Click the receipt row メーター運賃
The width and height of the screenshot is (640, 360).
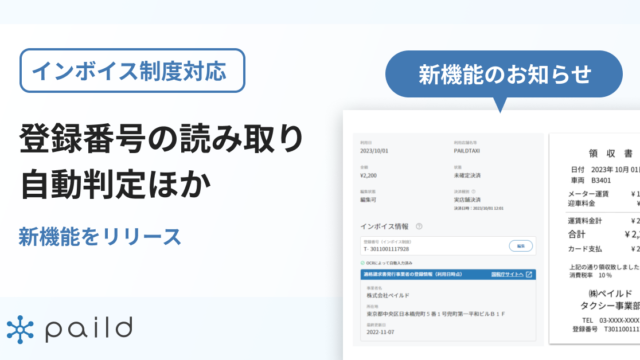tap(604, 194)
